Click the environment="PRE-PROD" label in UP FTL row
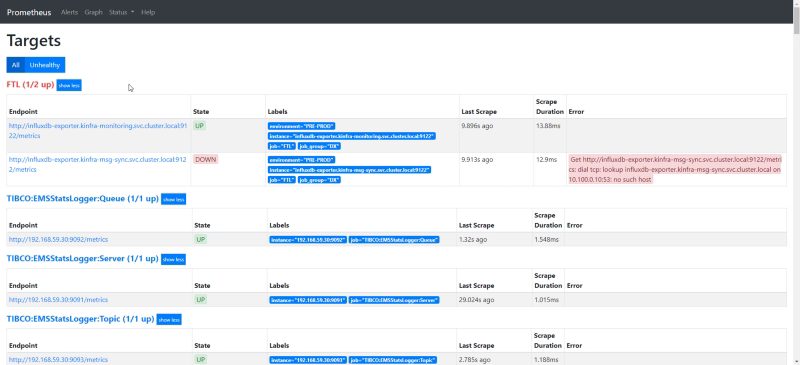The image size is (800, 365). [302, 126]
